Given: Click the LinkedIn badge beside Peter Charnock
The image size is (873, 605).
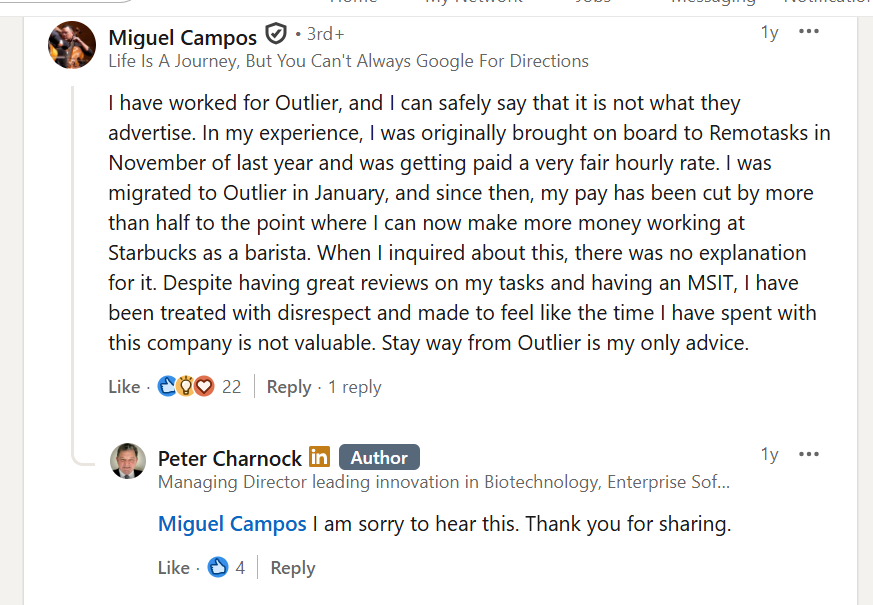Looking at the screenshot, I should click(x=320, y=457).
